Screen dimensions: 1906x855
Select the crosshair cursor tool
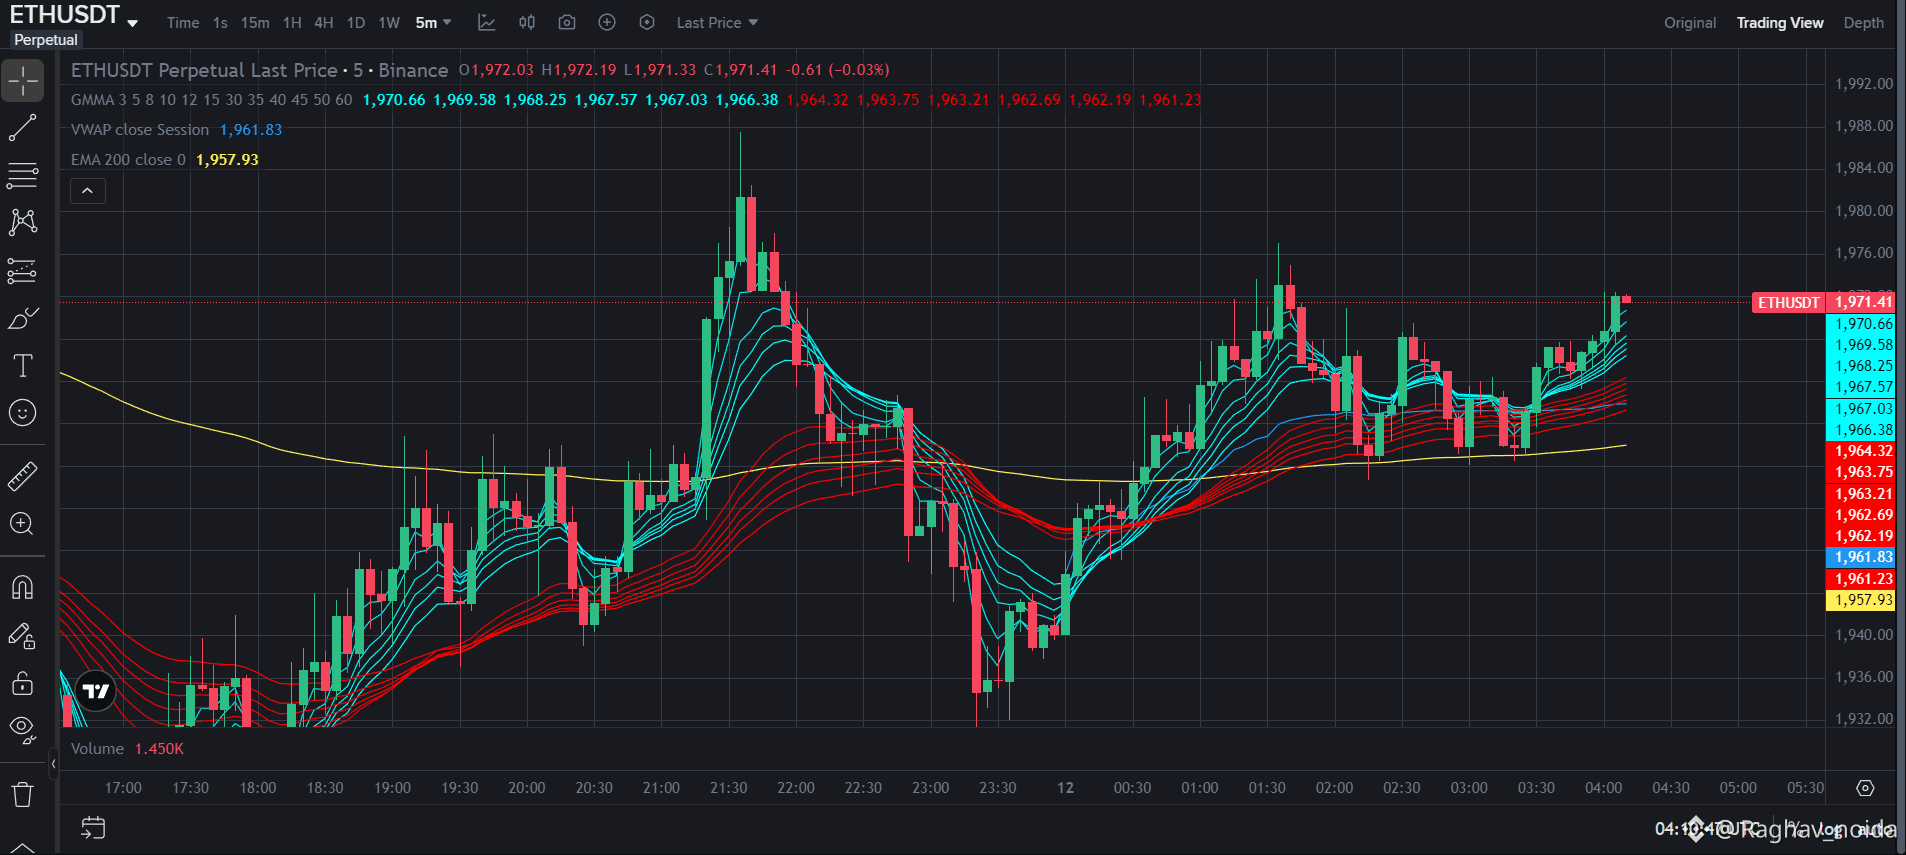[23, 81]
